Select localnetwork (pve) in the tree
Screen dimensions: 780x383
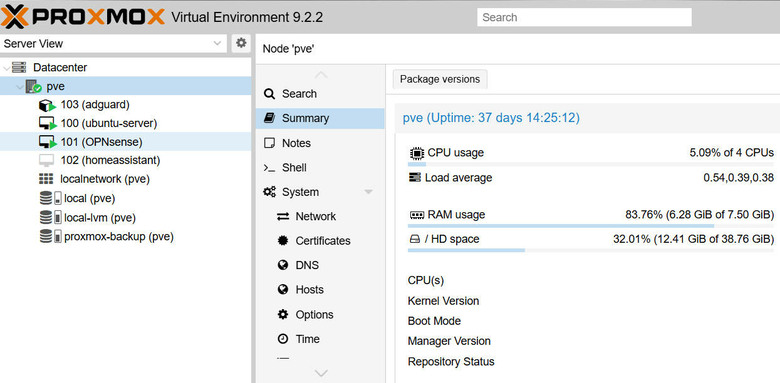coord(125,179)
